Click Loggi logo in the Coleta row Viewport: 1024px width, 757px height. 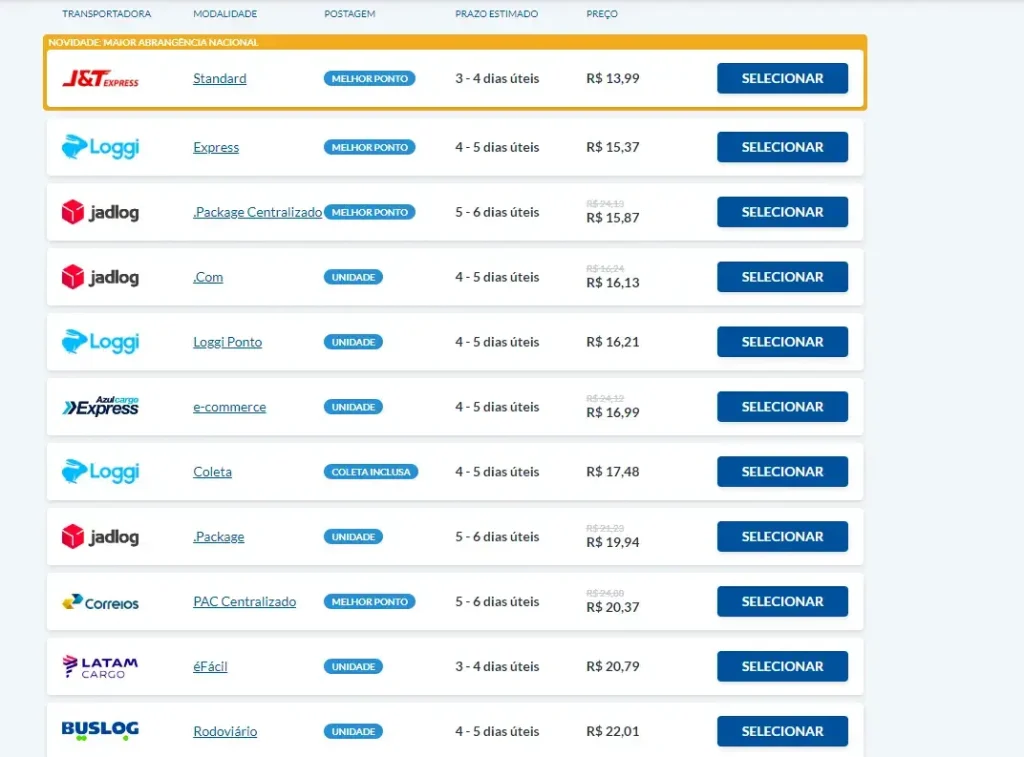(x=100, y=472)
